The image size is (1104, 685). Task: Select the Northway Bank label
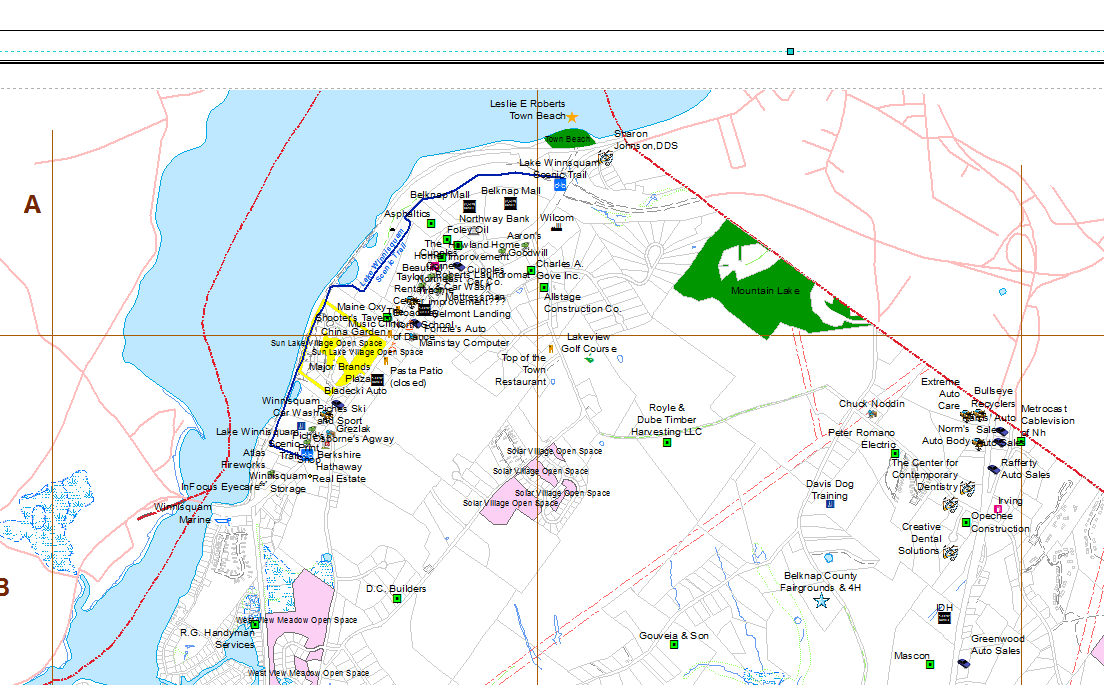click(x=494, y=219)
